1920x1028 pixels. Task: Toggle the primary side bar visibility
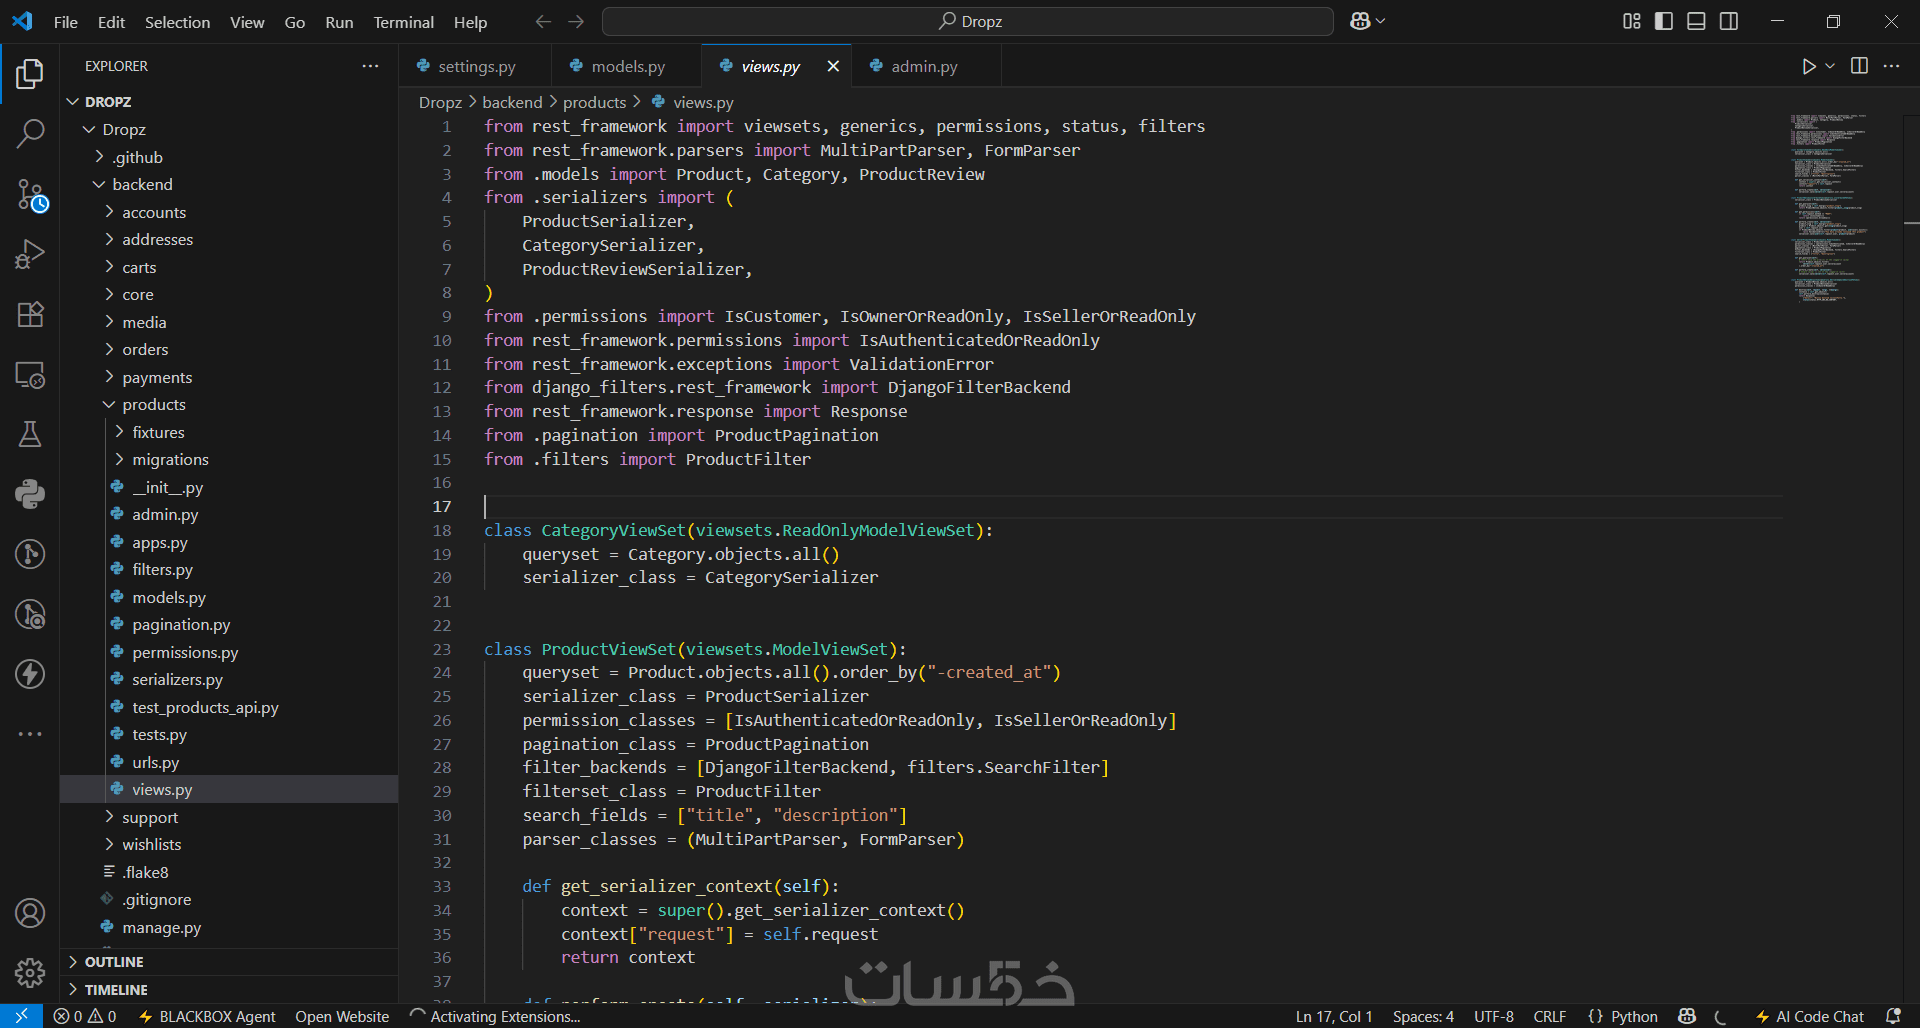[1664, 21]
